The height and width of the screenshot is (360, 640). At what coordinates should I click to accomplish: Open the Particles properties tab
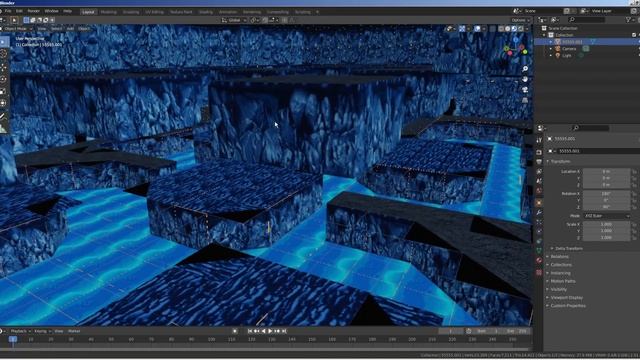(539, 222)
